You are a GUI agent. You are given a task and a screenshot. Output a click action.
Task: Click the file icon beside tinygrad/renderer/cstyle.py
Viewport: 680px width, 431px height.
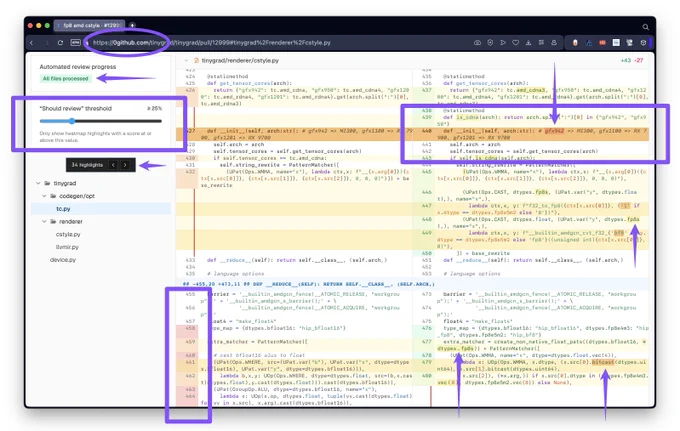(196, 61)
